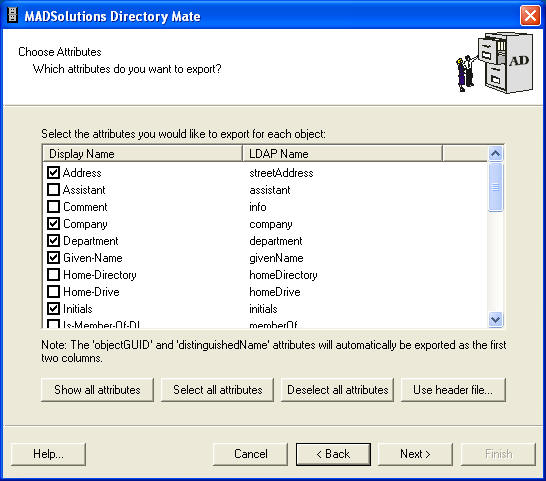Uncheck the Address attribute checkbox
This screenshot has width=546, height=481.
point(53,172)
